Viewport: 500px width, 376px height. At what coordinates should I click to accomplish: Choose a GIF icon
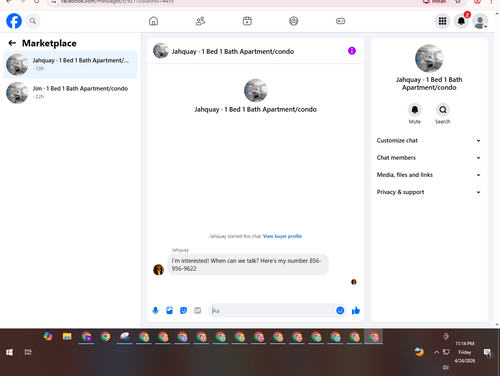(x=198, y=311)
